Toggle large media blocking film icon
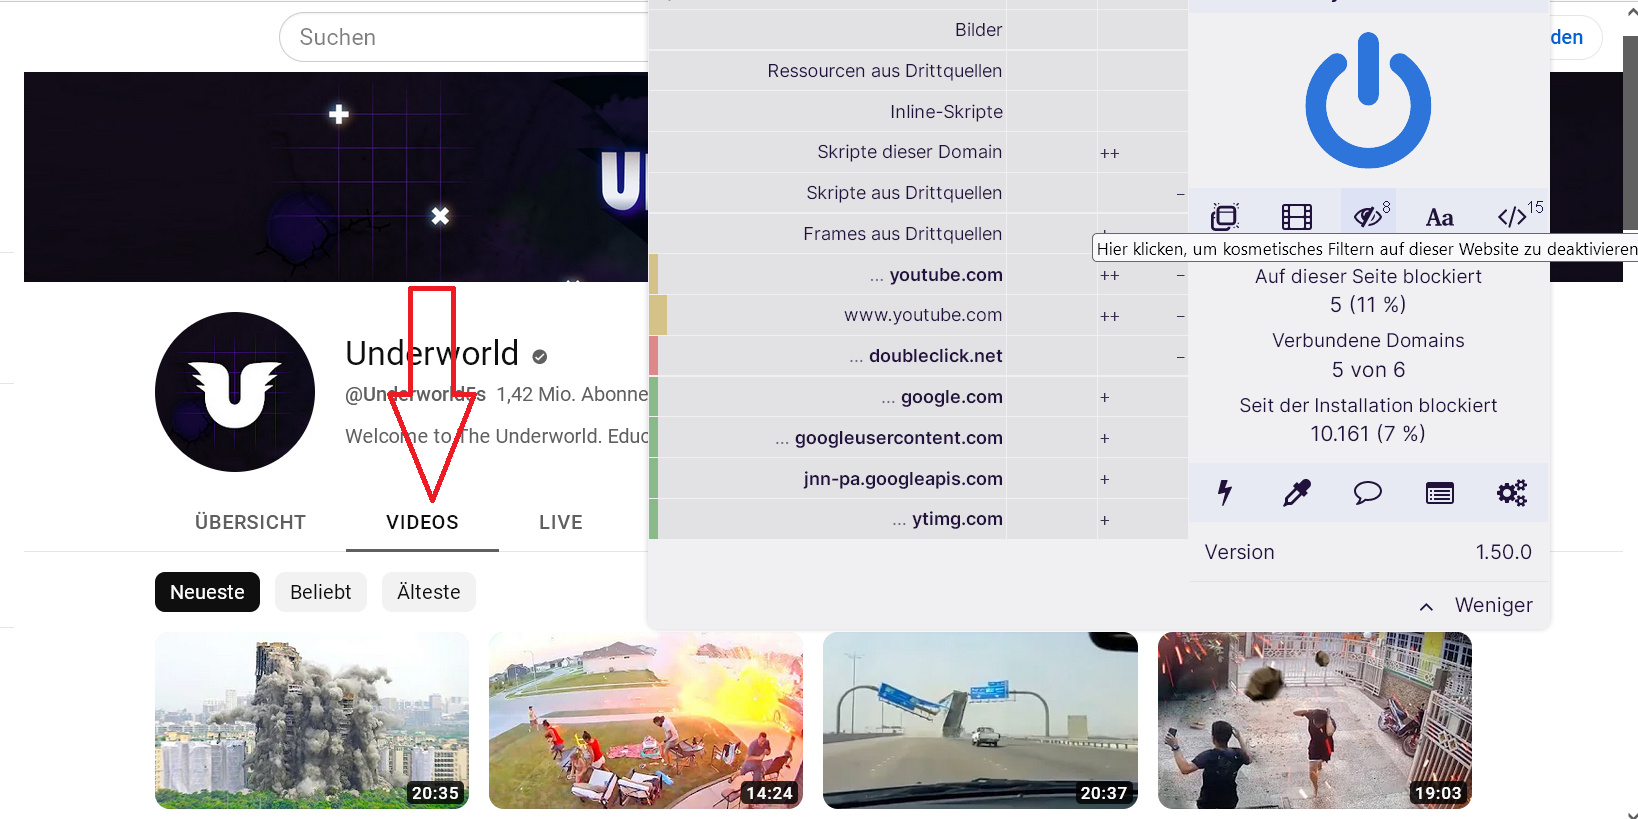1638x819 pixels. pyautogui.click(x=1297, y=216)
